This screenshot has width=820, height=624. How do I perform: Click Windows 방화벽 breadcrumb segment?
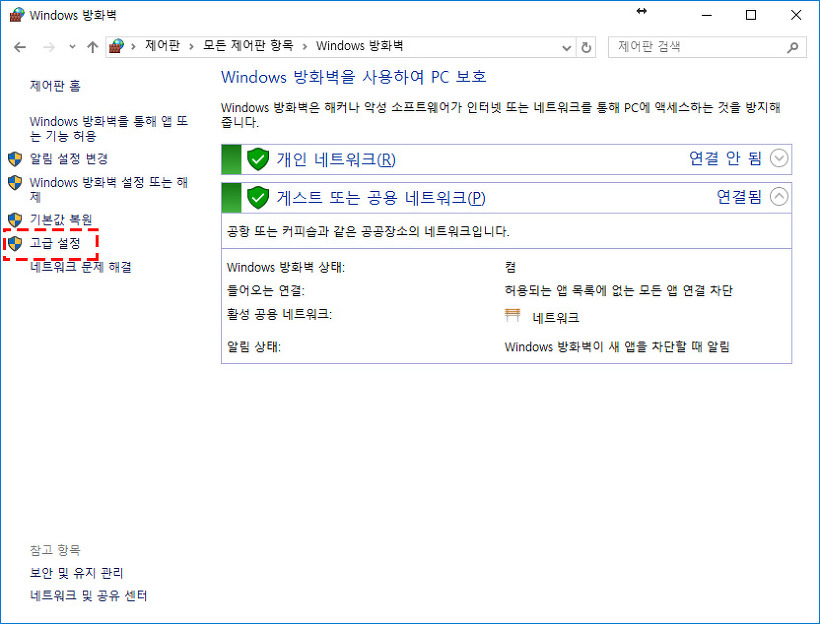(359, 46)
